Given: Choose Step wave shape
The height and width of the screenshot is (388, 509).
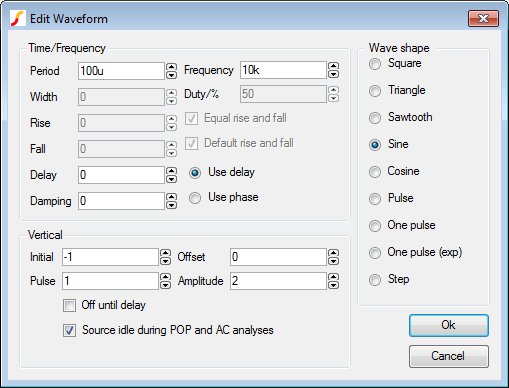Looking at the screenshot, I should click(x=375, y=280).
